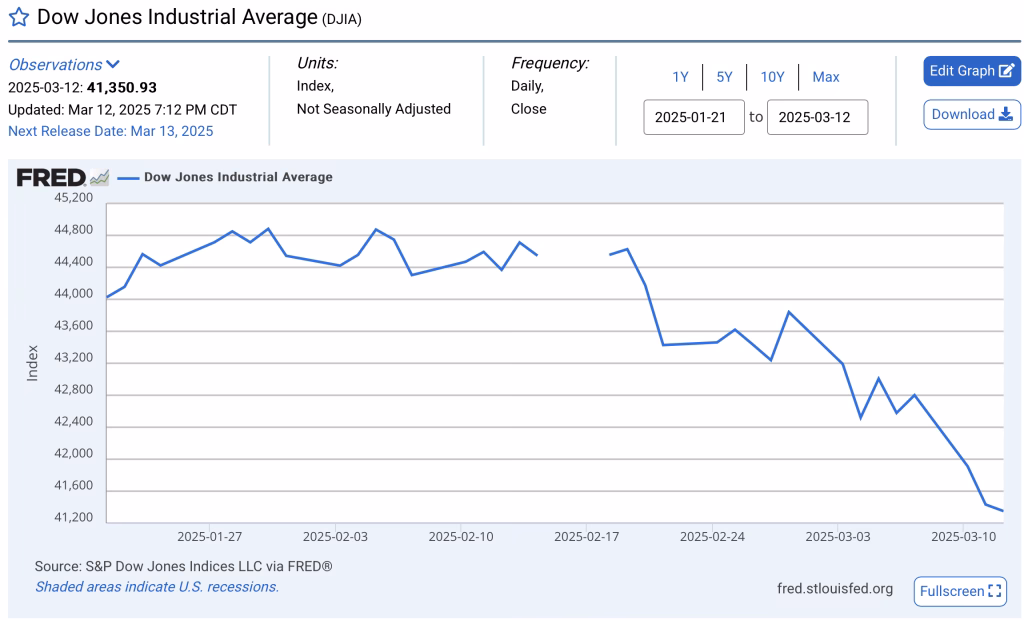This screenshot has height=620, width=1024.
Task: Click the 41,350.93 observation value
Action: 121,88
